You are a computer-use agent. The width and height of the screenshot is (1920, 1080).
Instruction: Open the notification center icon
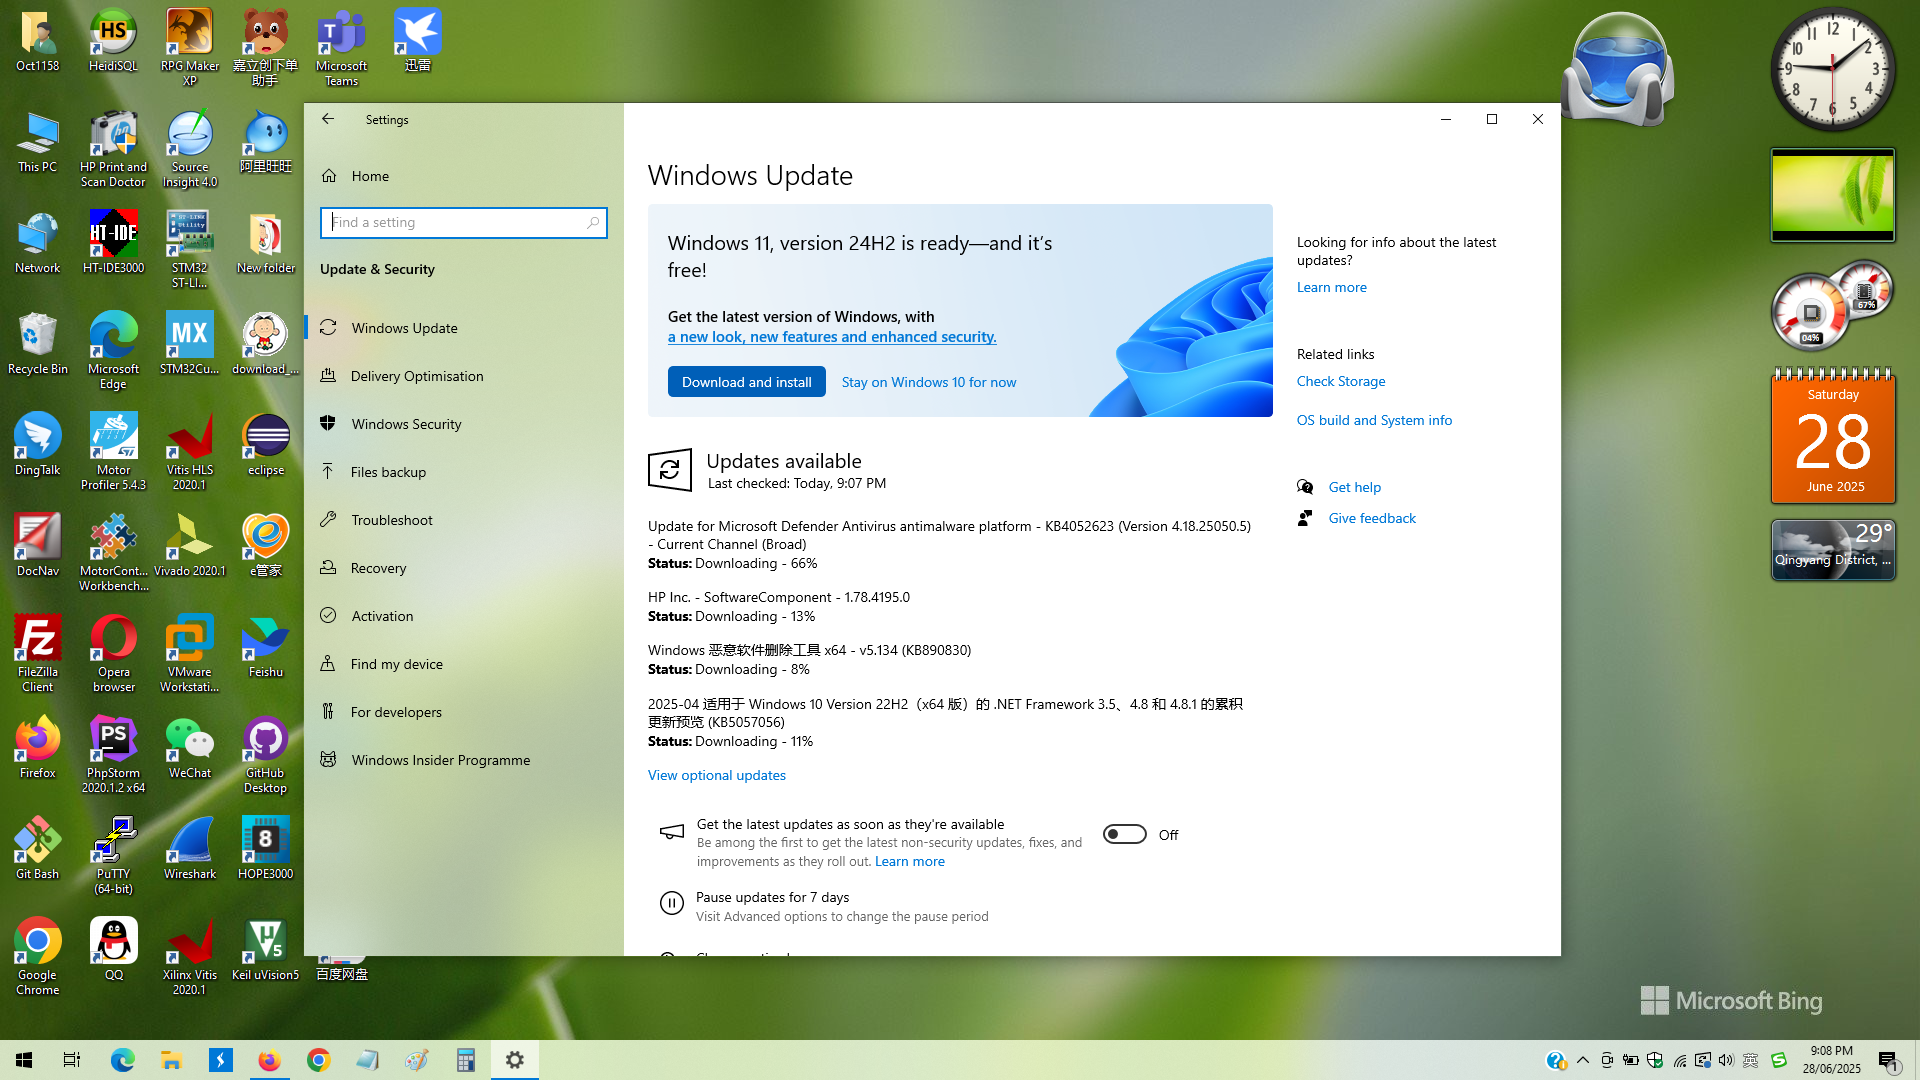[x=1888, y=1060]
